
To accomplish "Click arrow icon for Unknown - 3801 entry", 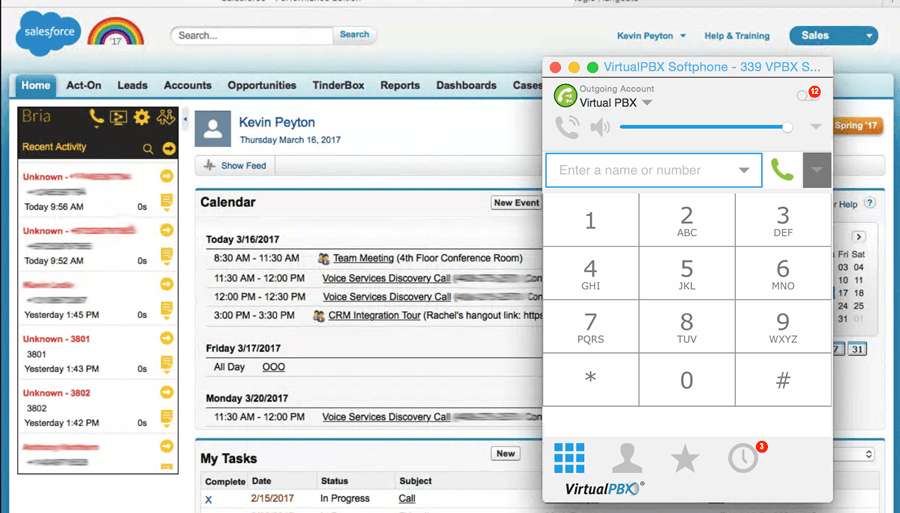I will [x=166, y=338].
